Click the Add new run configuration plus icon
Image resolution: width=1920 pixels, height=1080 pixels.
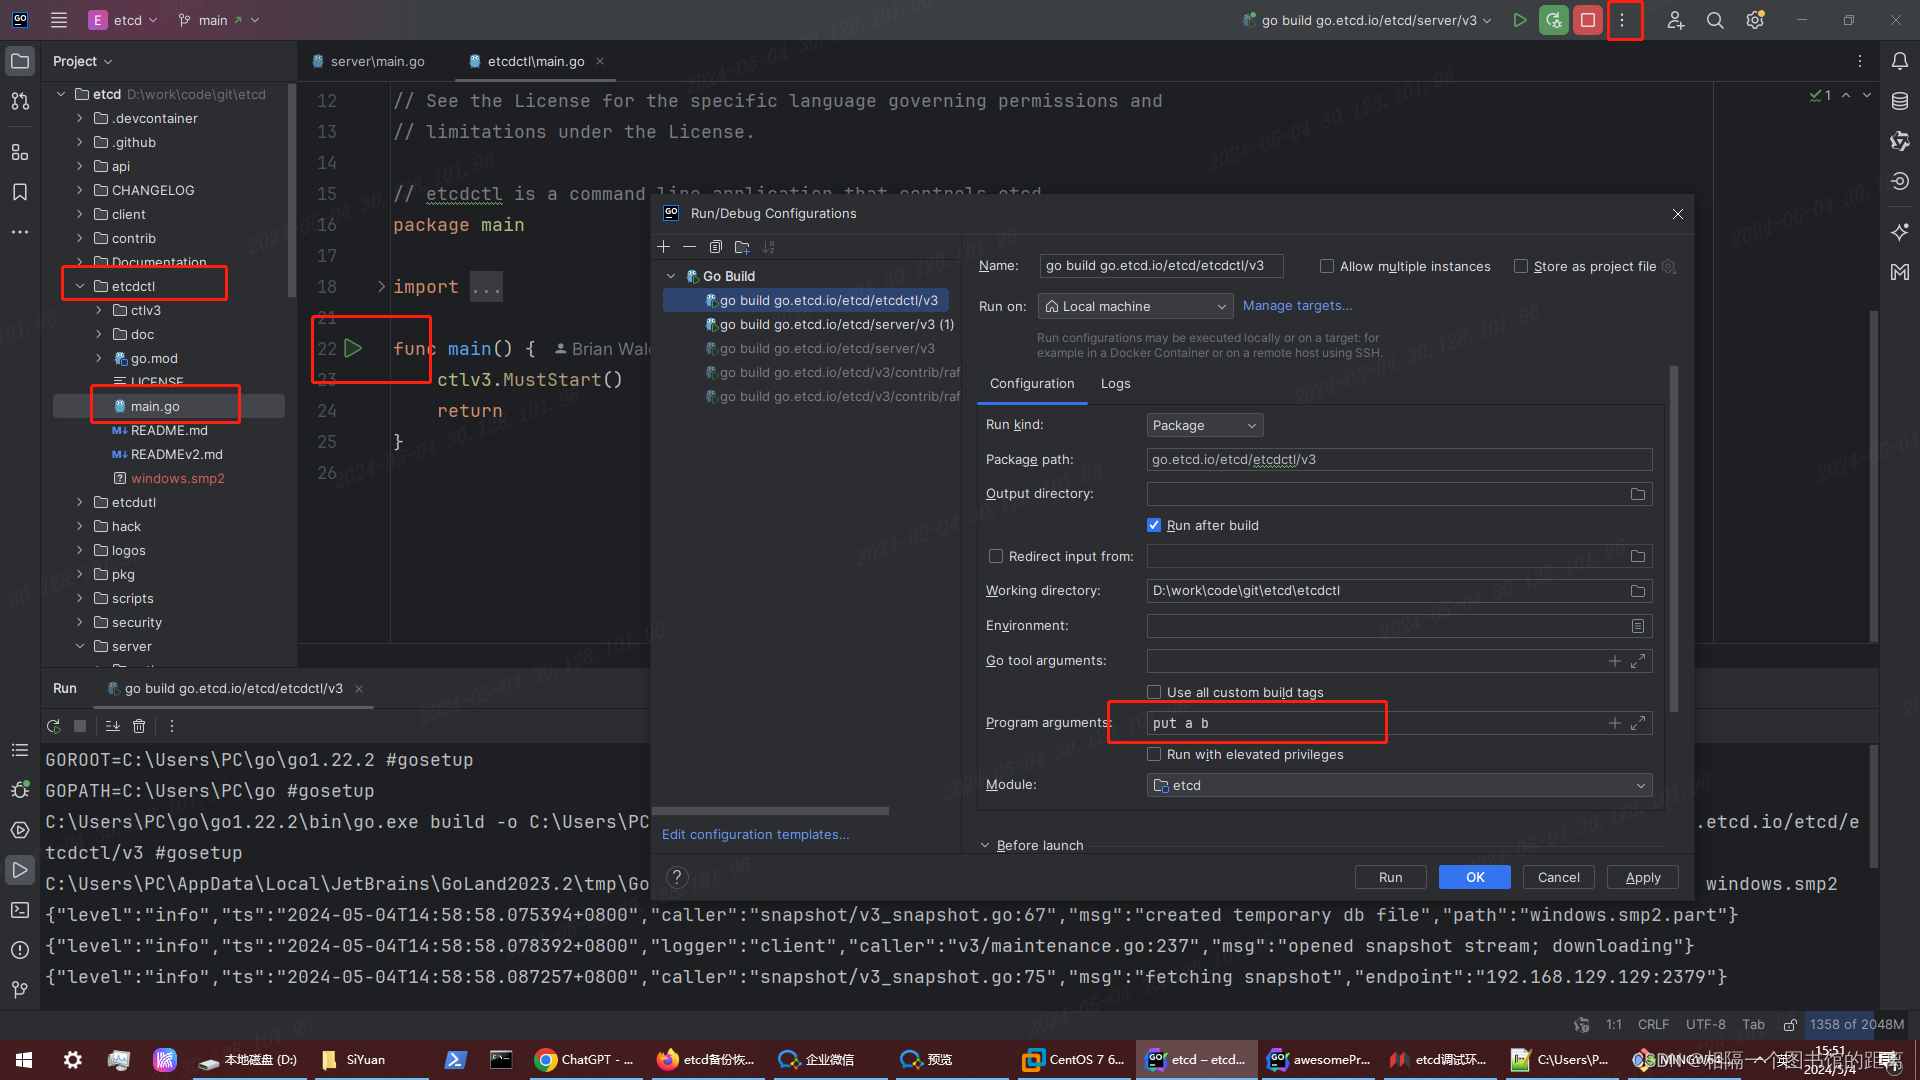[x=665, y=247]
